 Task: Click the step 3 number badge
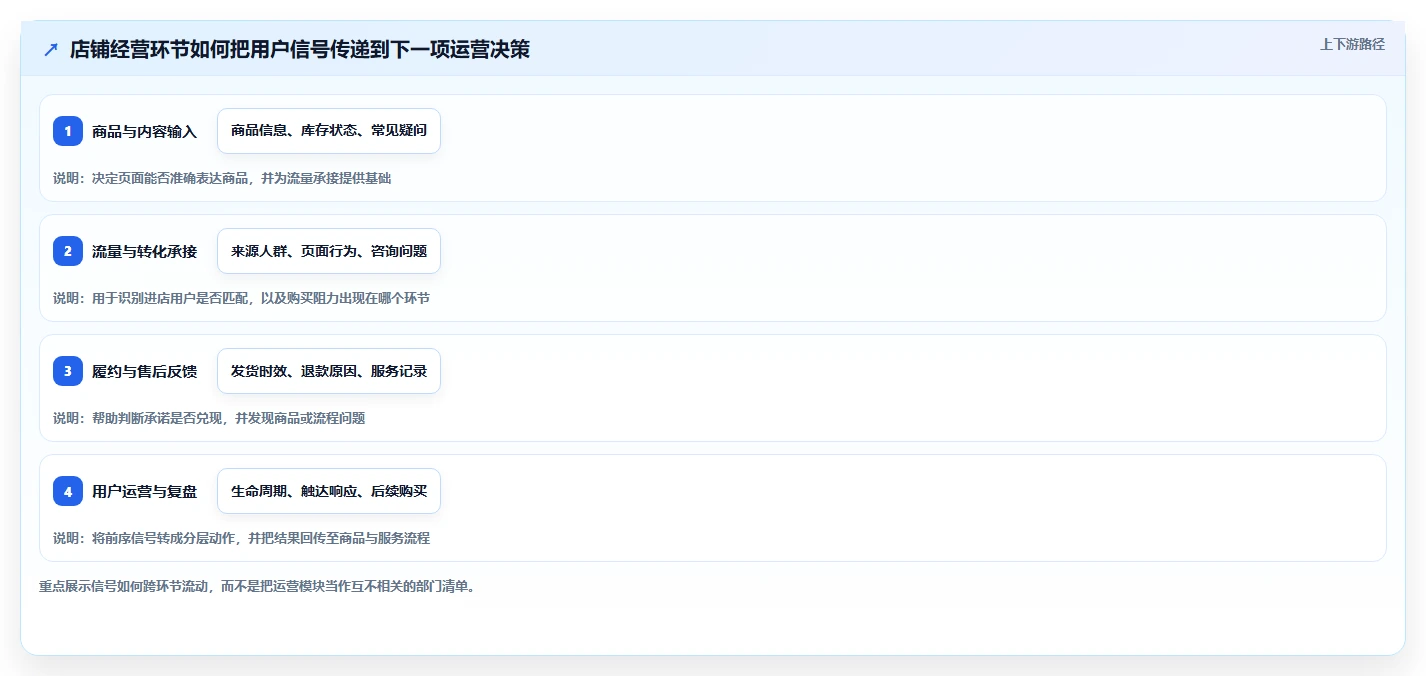tap(68, 371)
